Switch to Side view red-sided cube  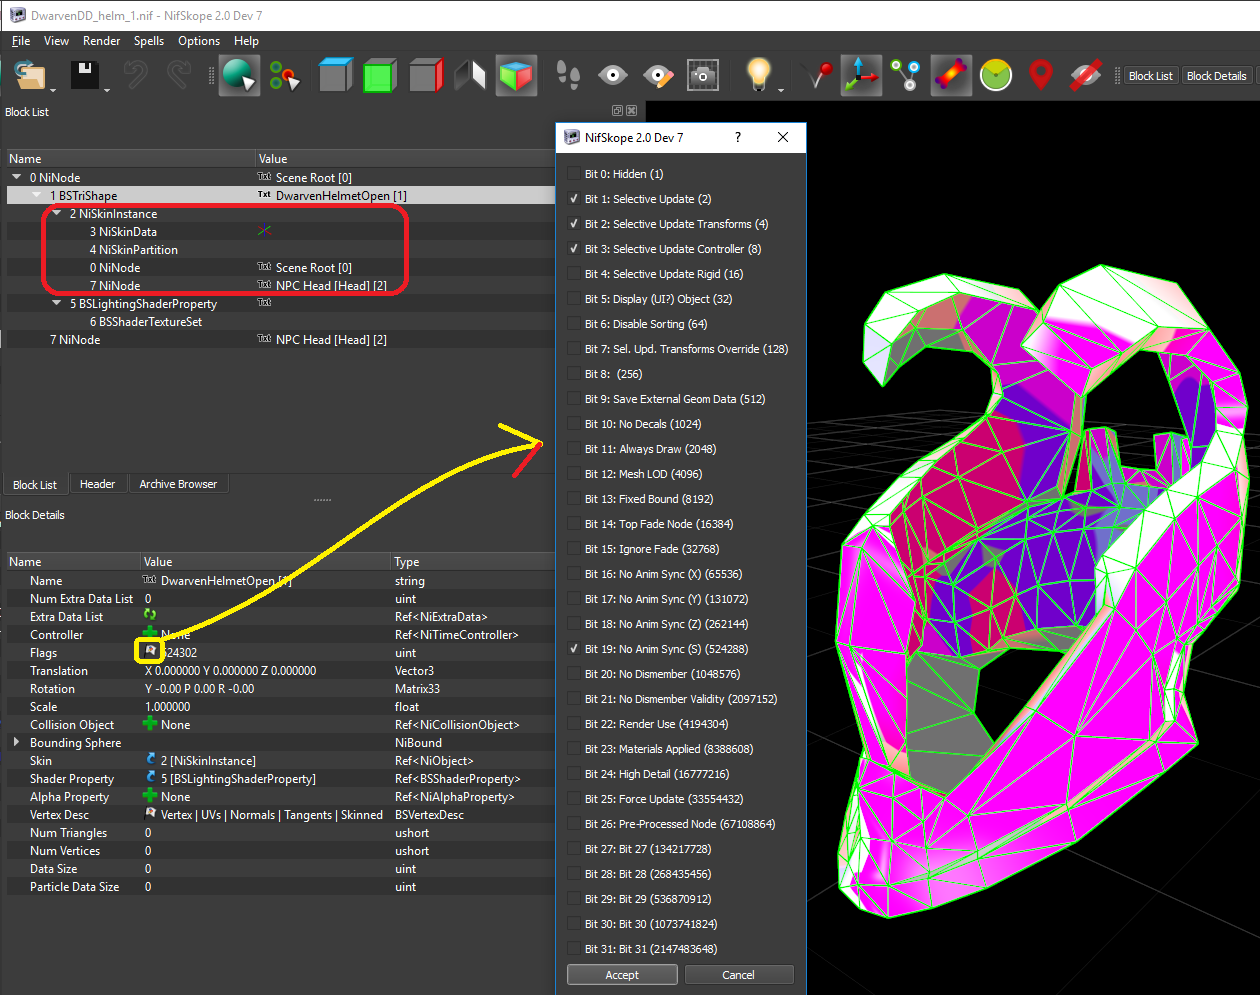[425, 76]
